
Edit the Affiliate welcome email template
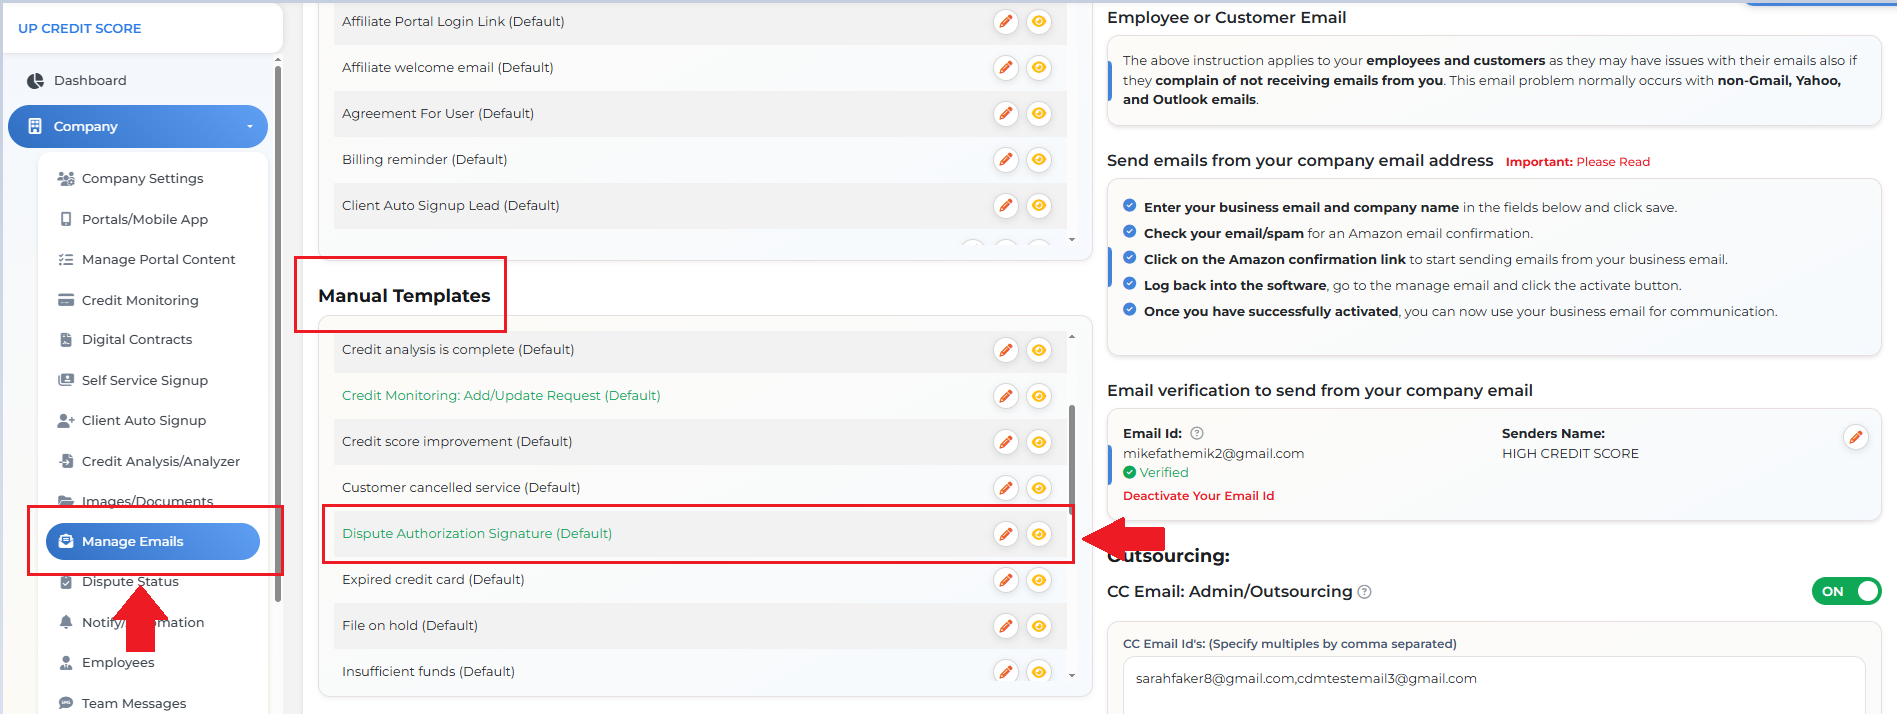click(x=1006, y=67)
